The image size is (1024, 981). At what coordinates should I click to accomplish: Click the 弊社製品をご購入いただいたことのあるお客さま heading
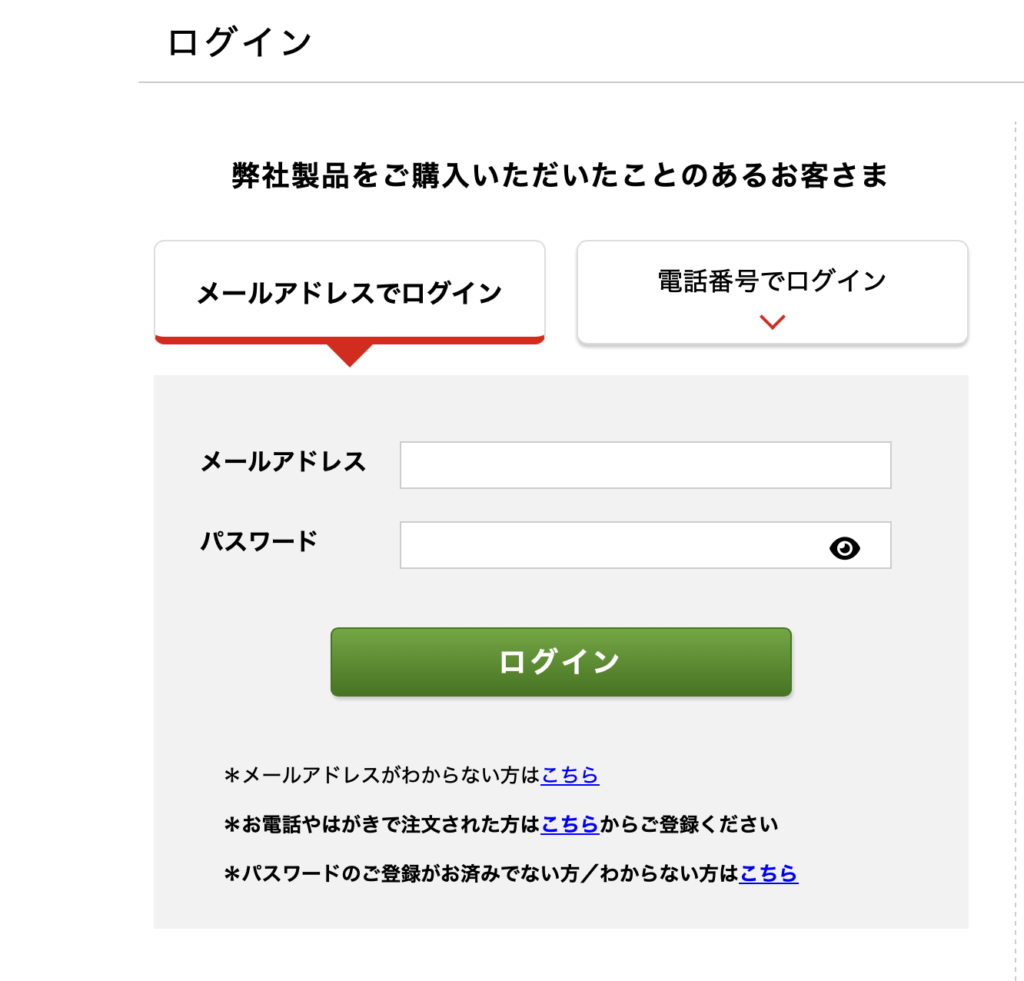(560, 175)
